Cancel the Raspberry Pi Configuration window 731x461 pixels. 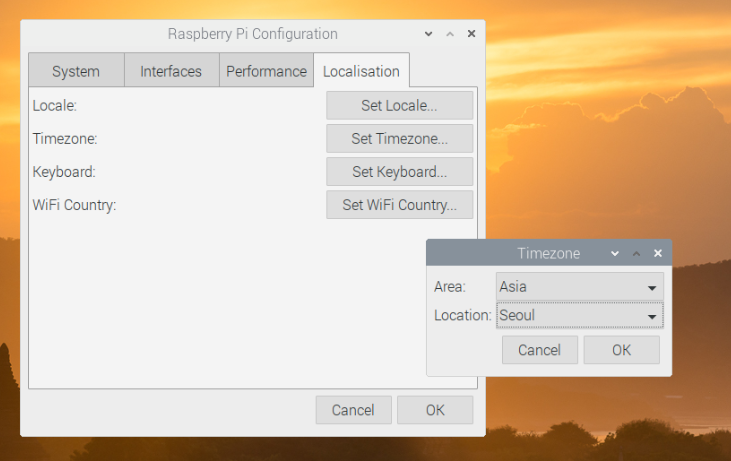[353, 410]
